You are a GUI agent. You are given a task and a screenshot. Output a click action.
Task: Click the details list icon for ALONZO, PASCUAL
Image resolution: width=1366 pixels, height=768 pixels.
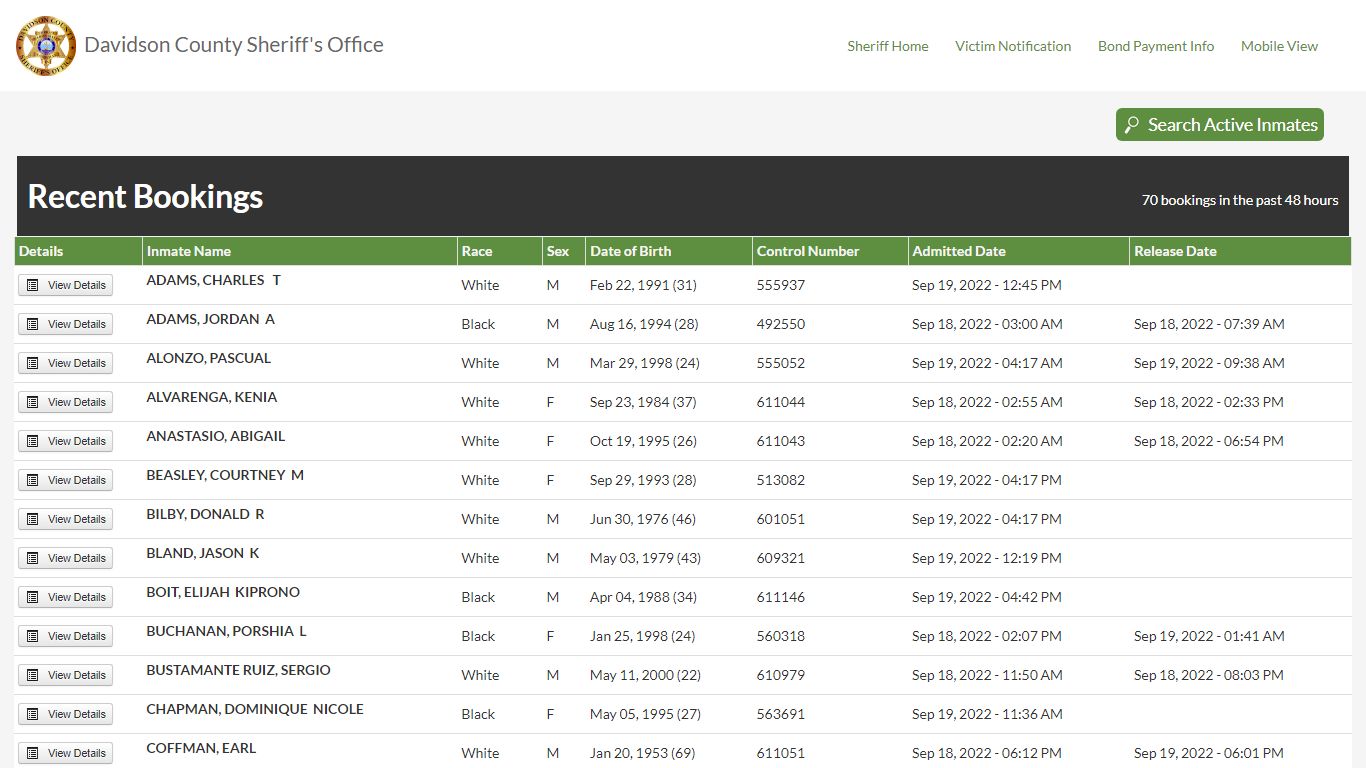[x=33, y=363]
